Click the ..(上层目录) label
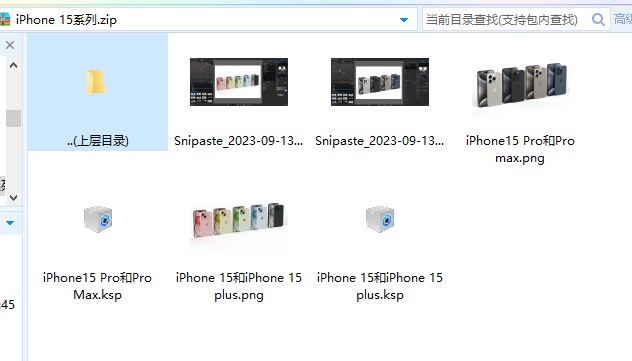The image size is (632, 361). (98, 141)
